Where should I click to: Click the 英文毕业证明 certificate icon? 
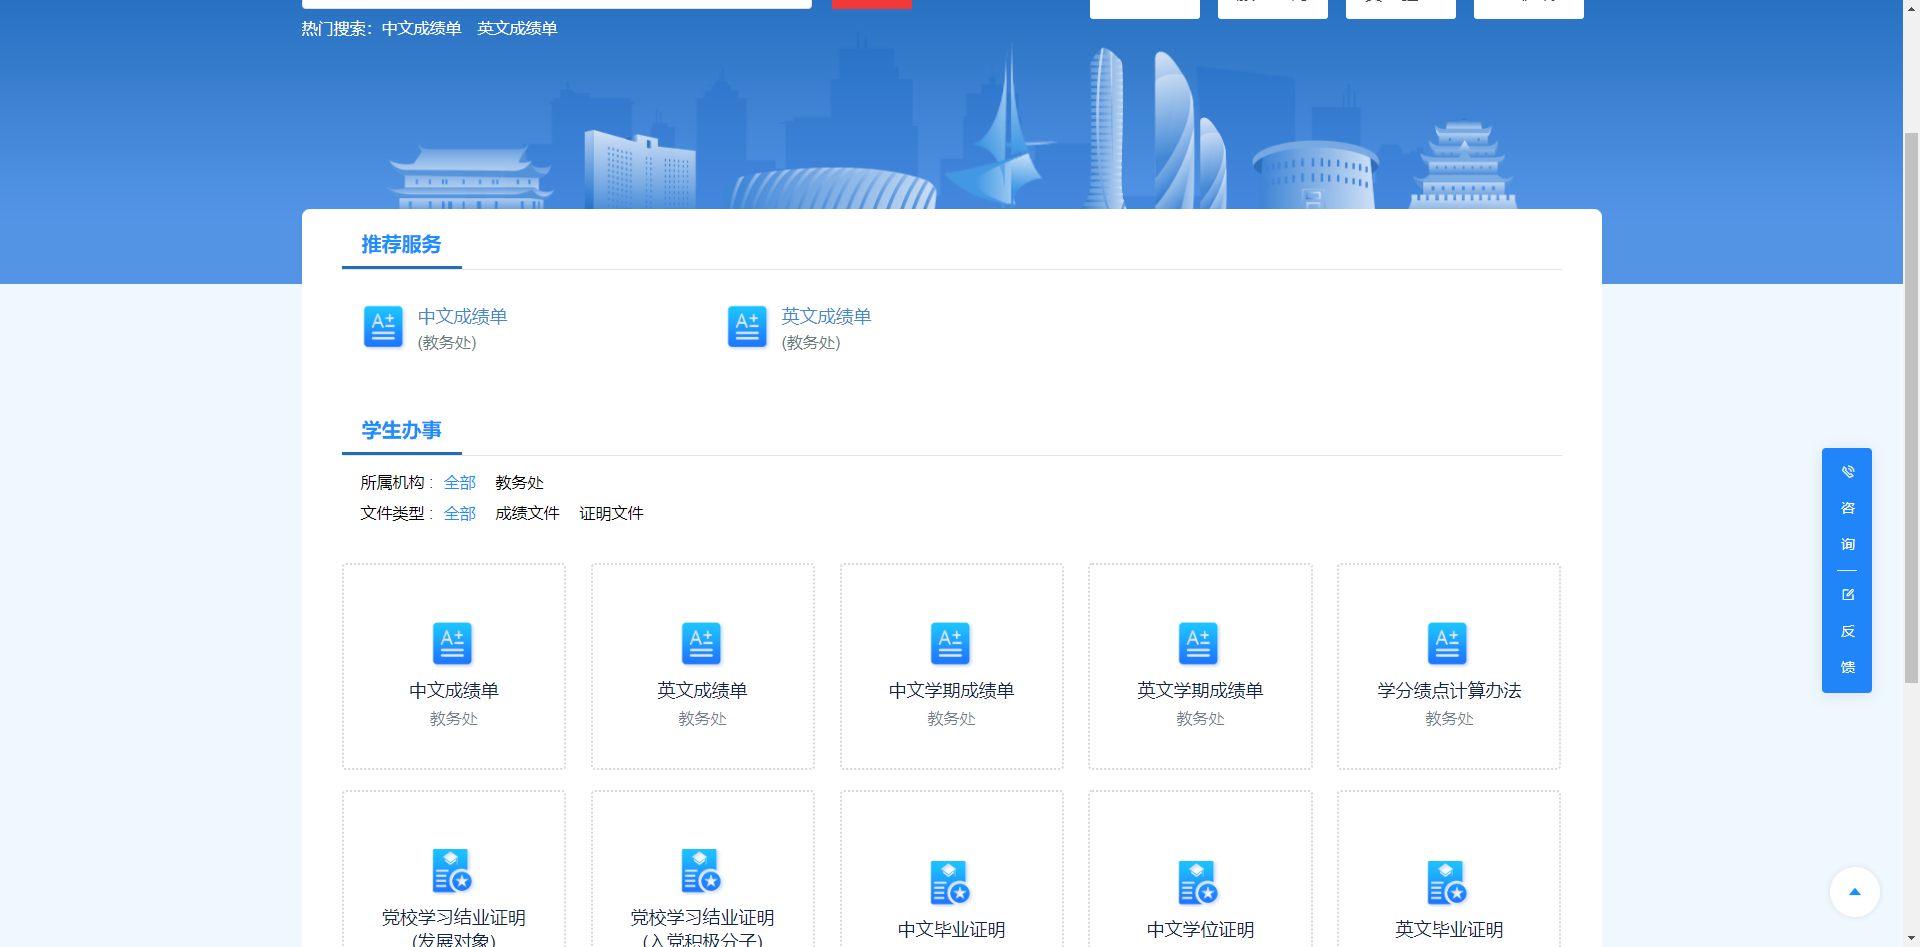pyautogui.click(x=1447, y=883)
